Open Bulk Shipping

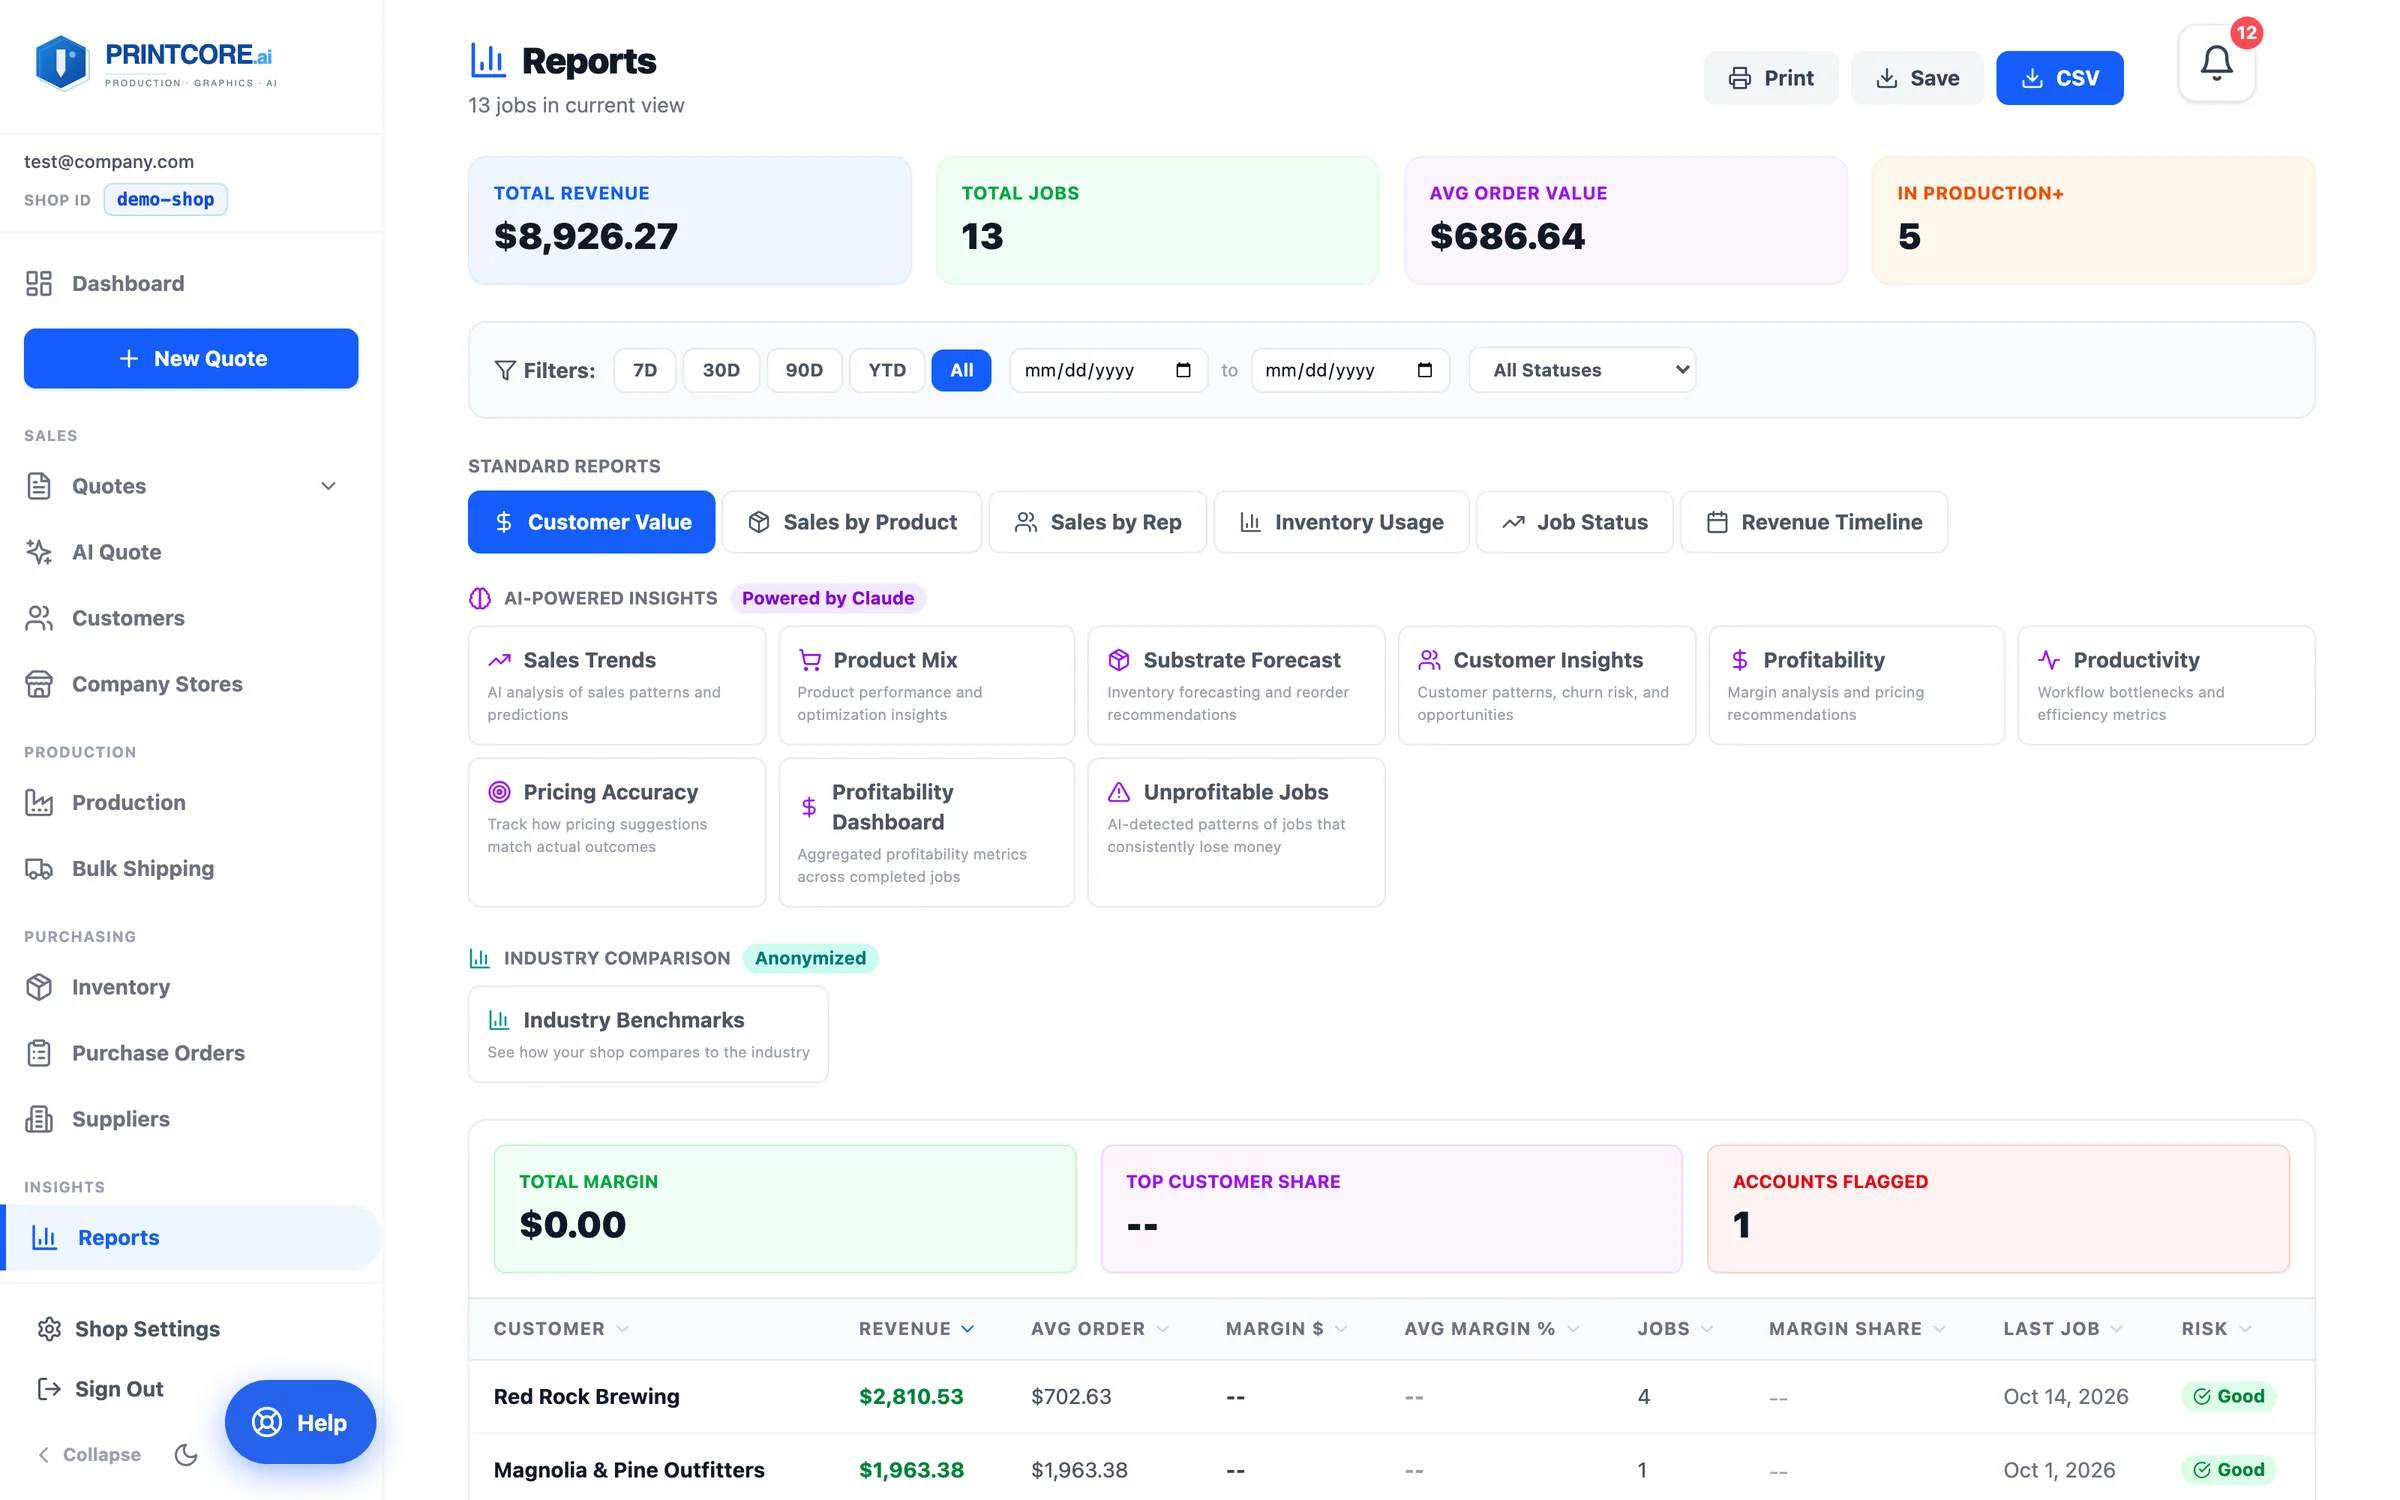click(190, 868)
